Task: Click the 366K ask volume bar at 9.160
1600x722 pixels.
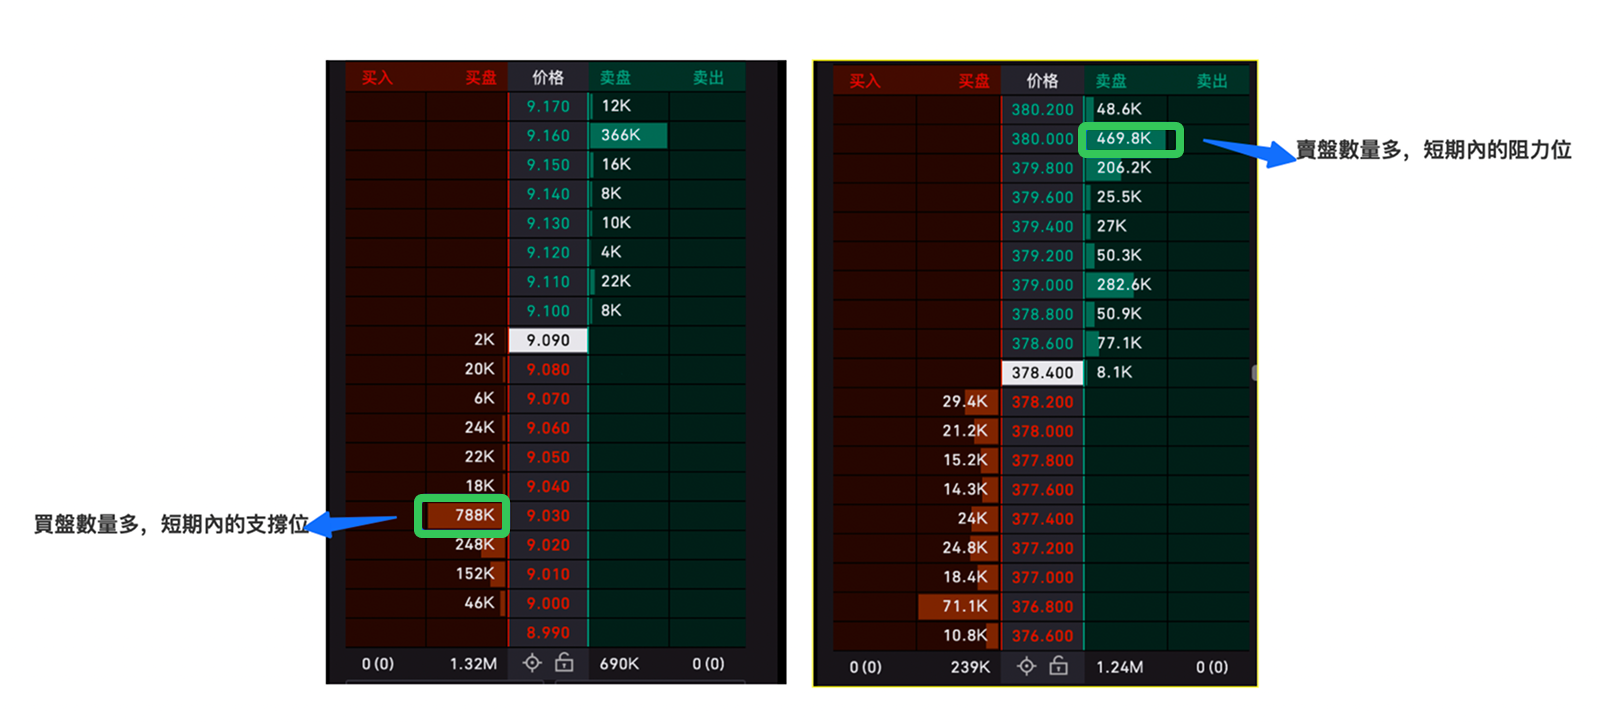Action: (x=628, y=135)
